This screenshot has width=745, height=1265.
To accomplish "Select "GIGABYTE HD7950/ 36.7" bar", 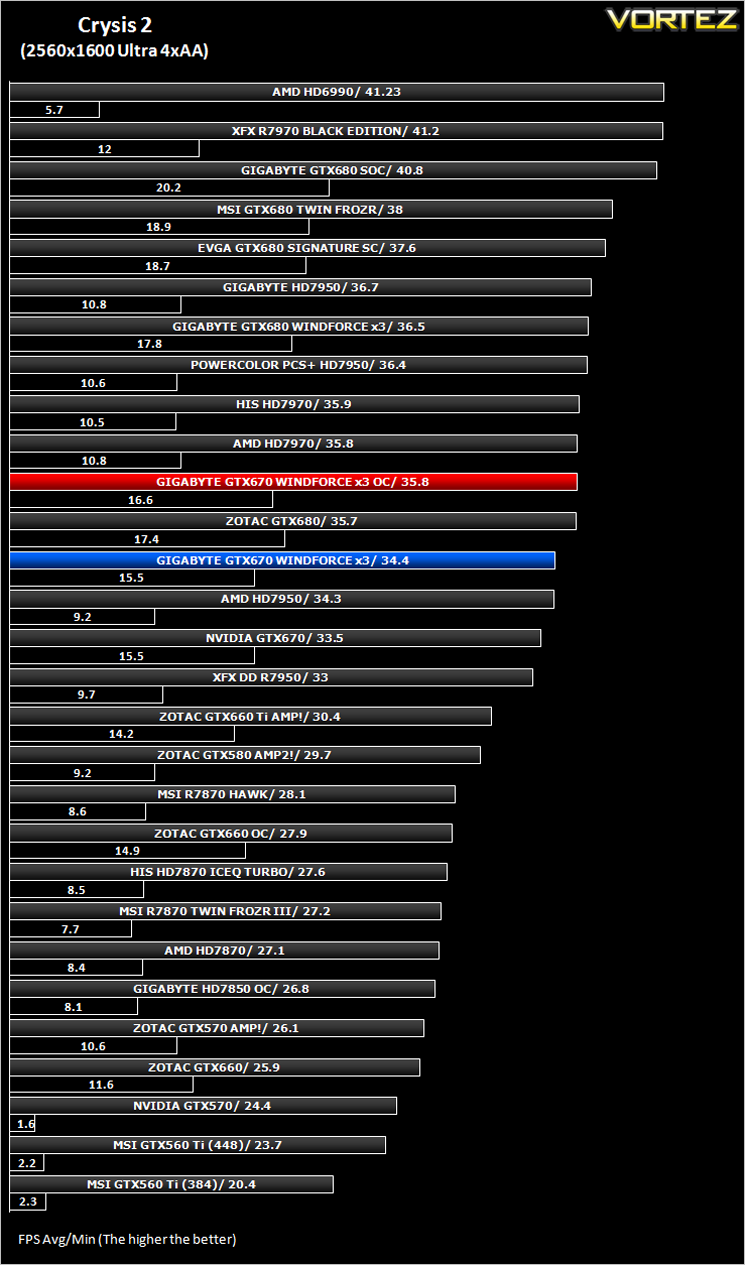I will click(x=300, y=288).
